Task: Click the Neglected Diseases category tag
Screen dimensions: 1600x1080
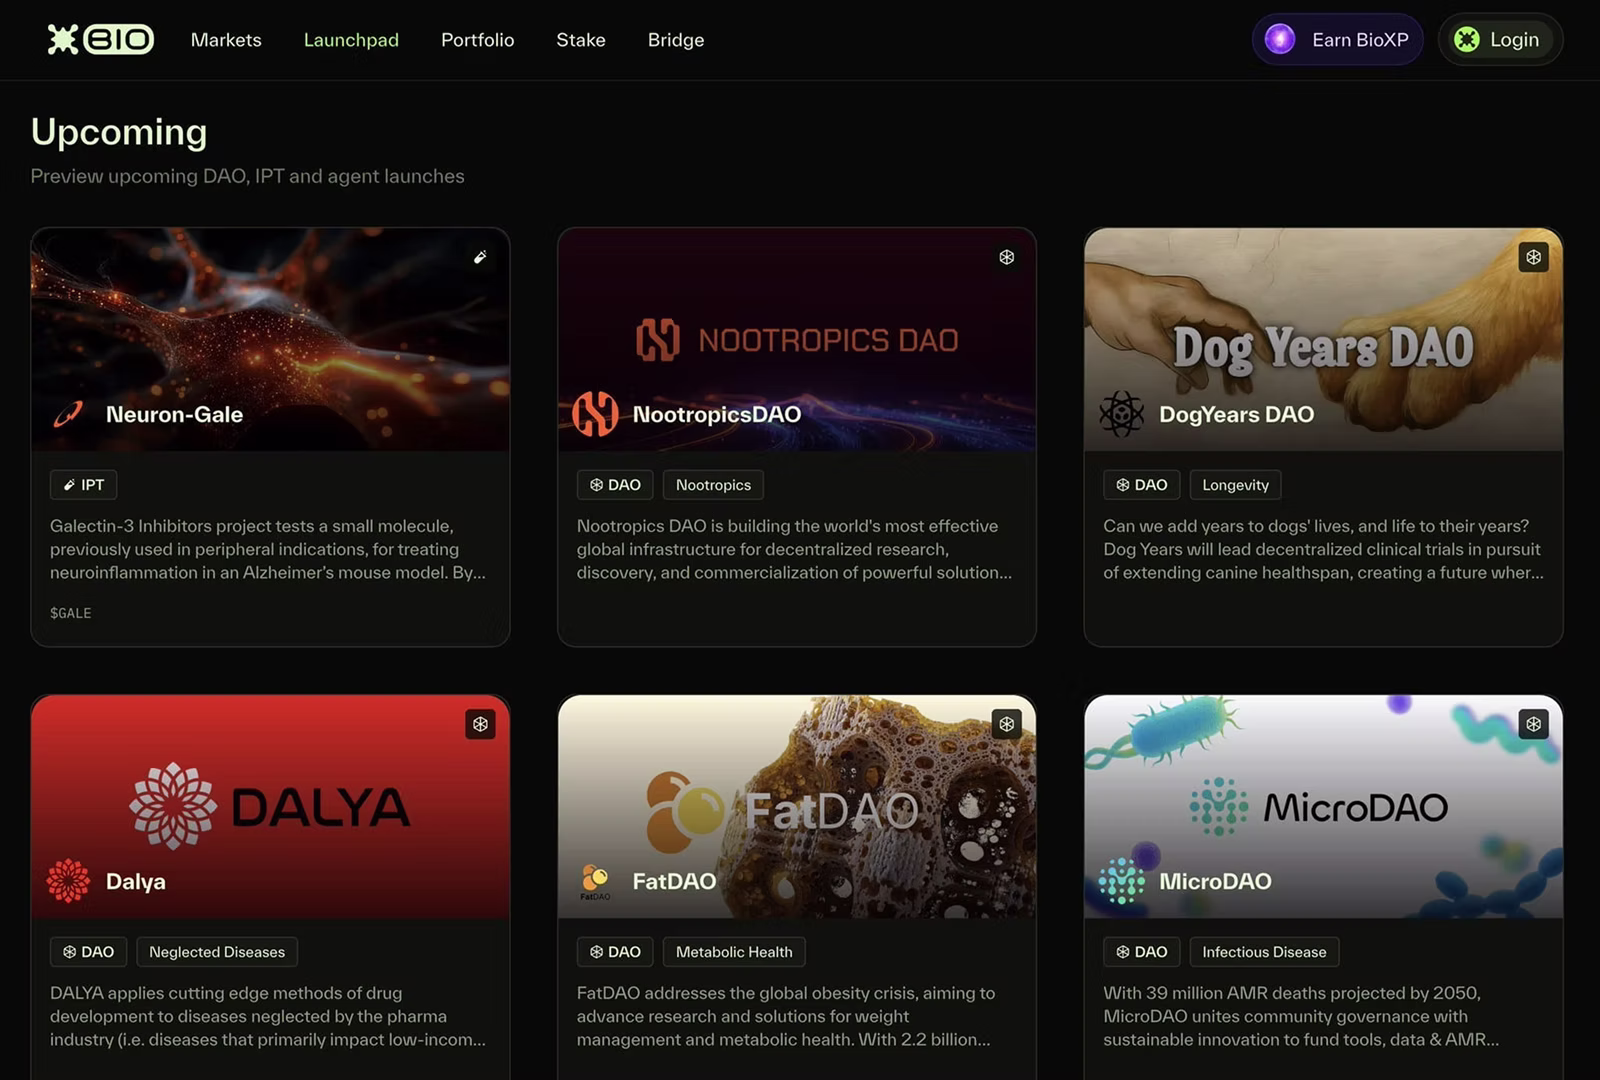Action: [217, 952]
